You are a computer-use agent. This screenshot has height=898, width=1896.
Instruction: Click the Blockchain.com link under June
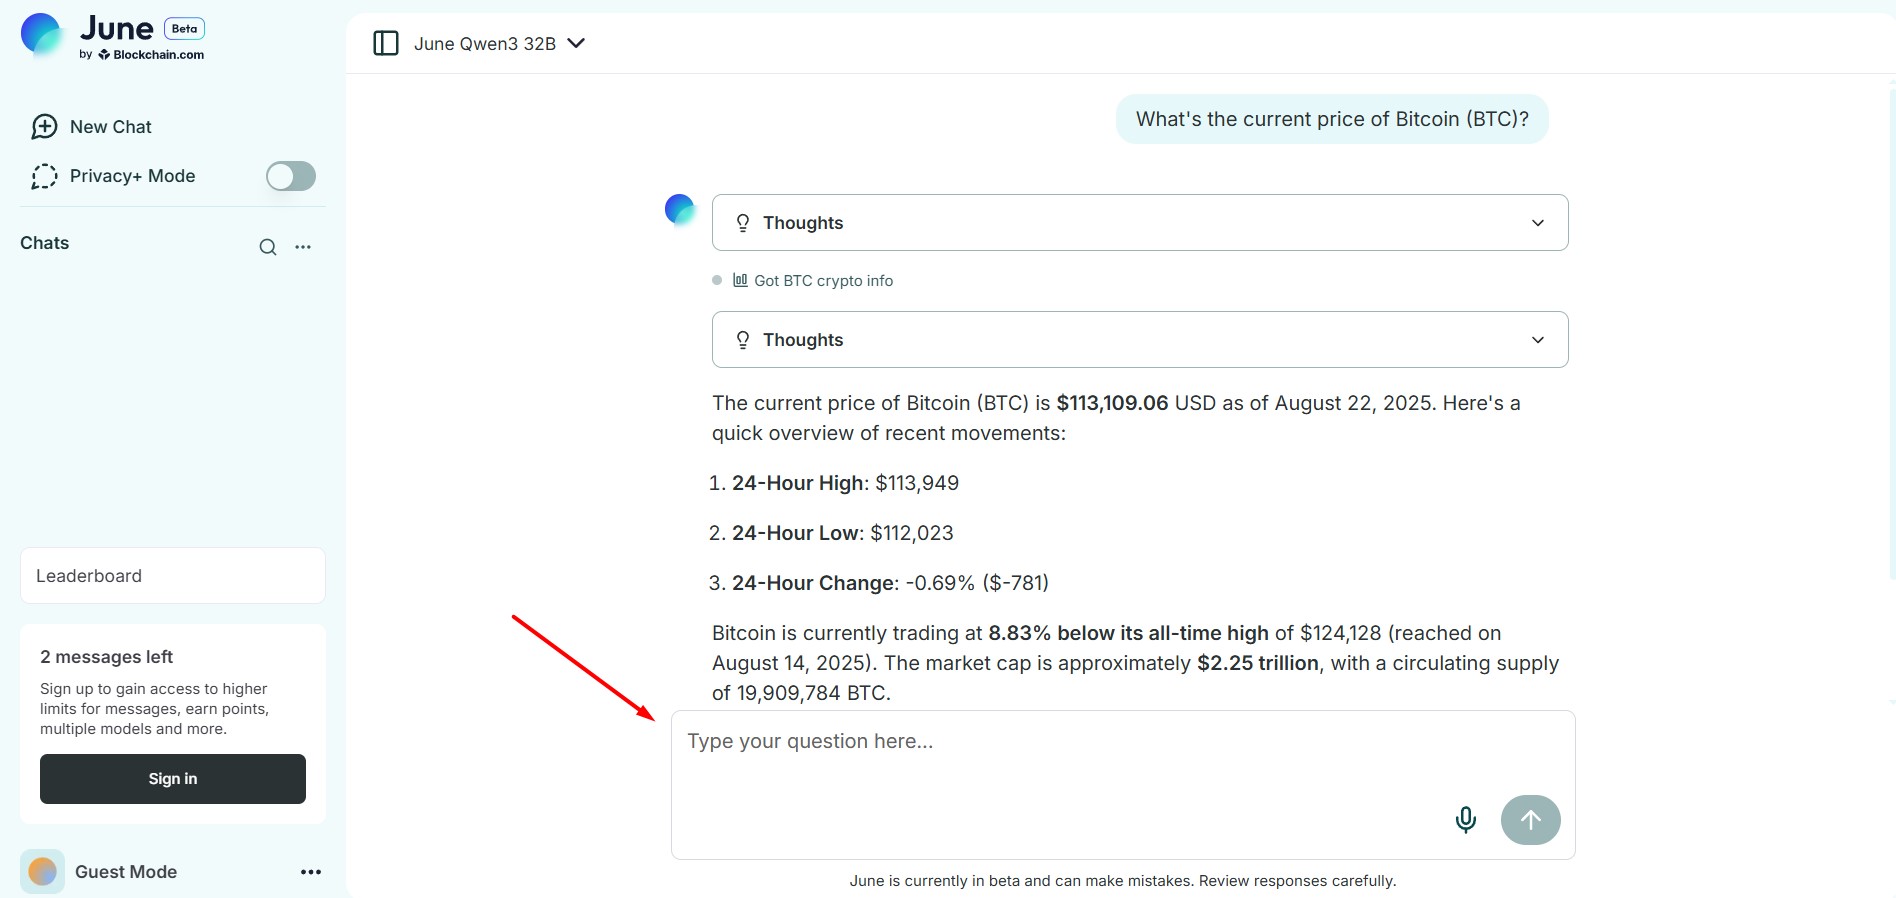click(x=157, y=55)
